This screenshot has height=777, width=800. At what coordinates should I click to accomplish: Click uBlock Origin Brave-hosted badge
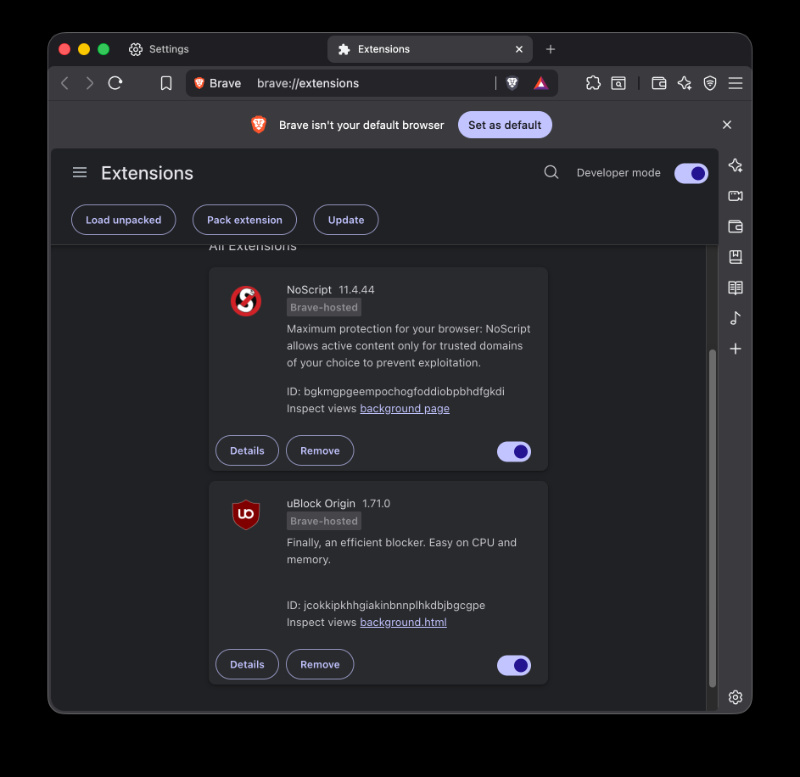[324, 521]
